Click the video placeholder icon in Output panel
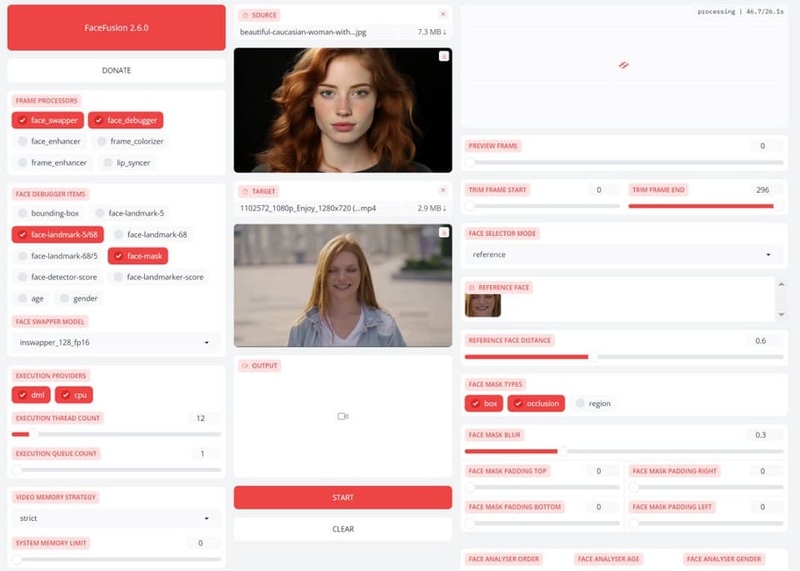The height and width of the screenshot is (571, 800). tap(342, 416)
